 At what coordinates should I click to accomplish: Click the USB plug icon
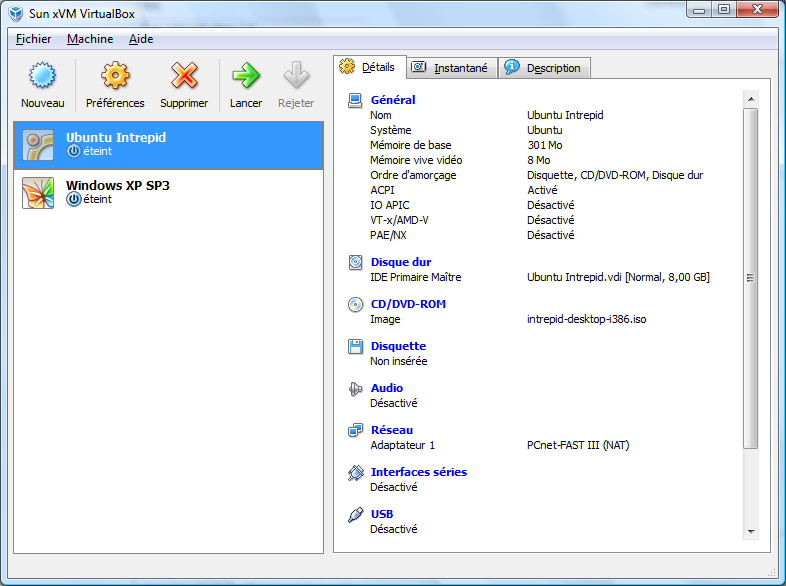click(x=355, y=515)
